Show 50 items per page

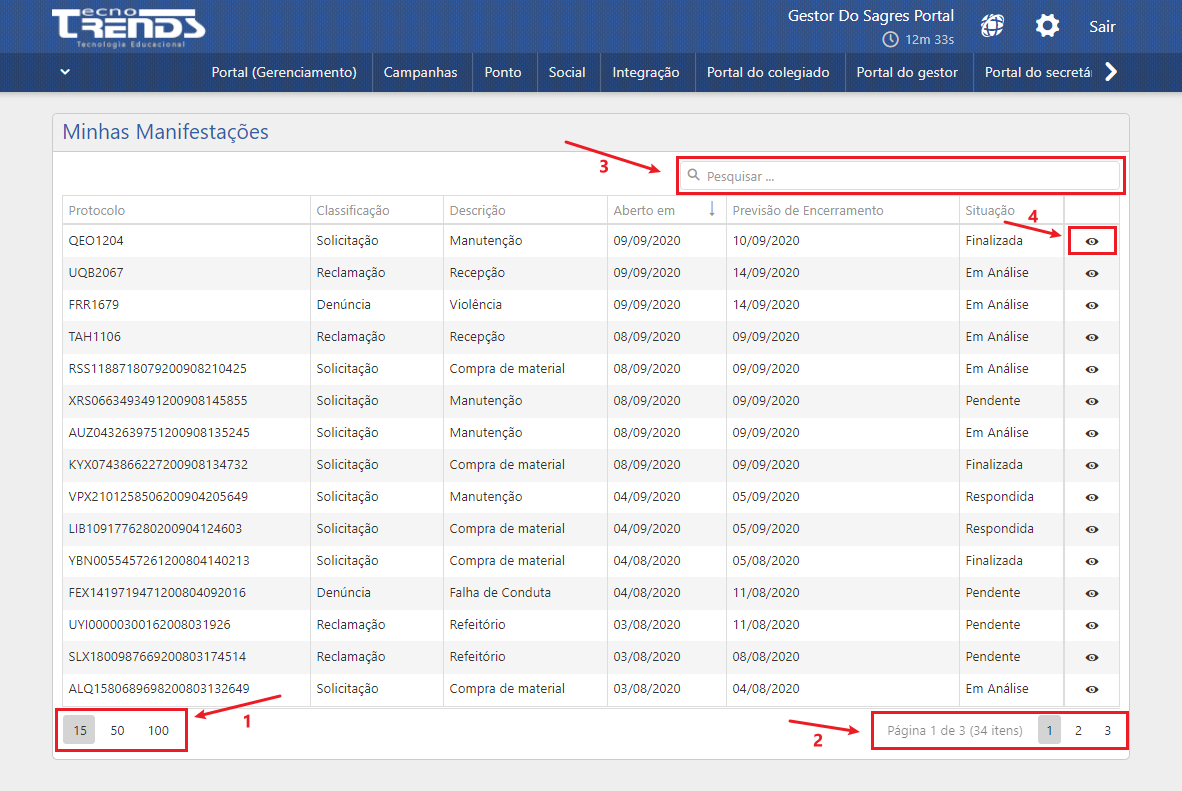pos(117,730)
